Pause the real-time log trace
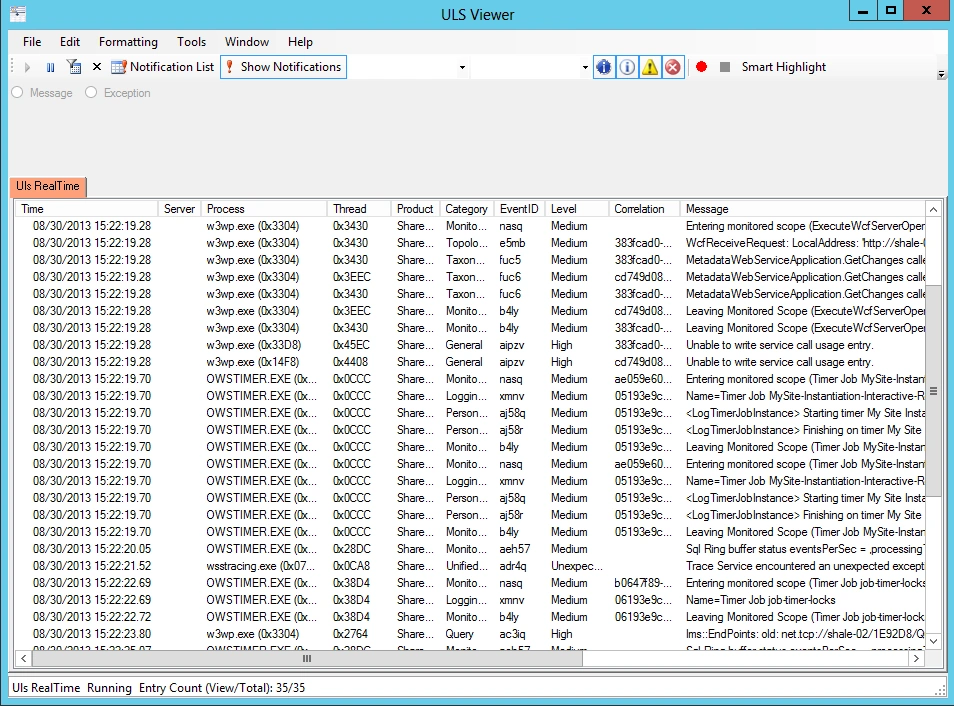Screen dimensions: 954x706 pos(50,67)
